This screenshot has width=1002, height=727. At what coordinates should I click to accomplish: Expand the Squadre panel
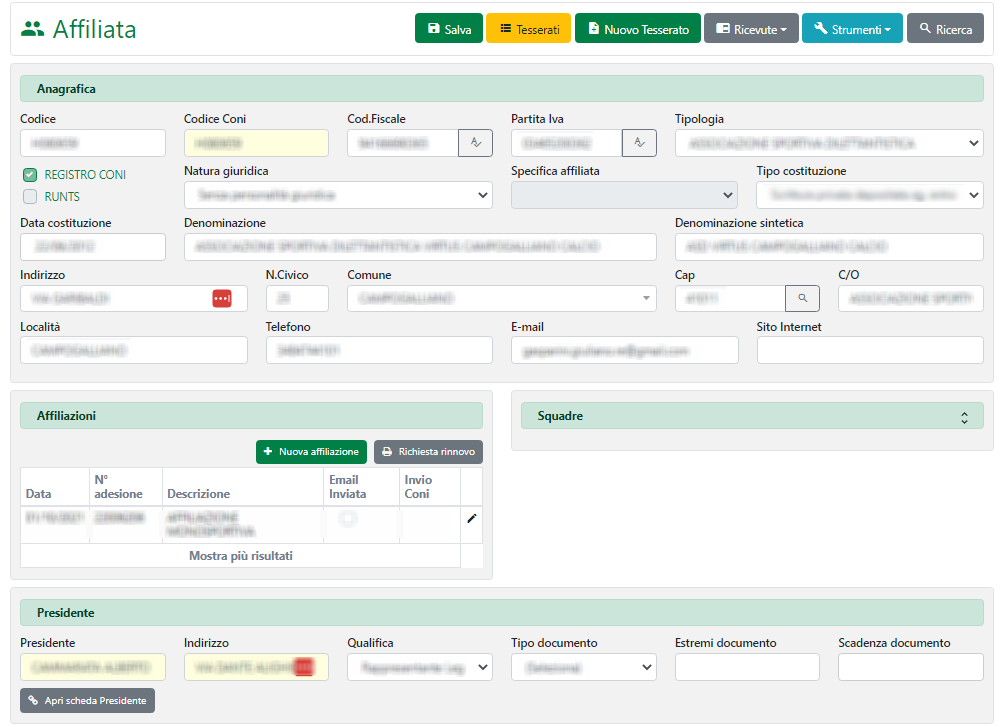(x=964, y=416)
